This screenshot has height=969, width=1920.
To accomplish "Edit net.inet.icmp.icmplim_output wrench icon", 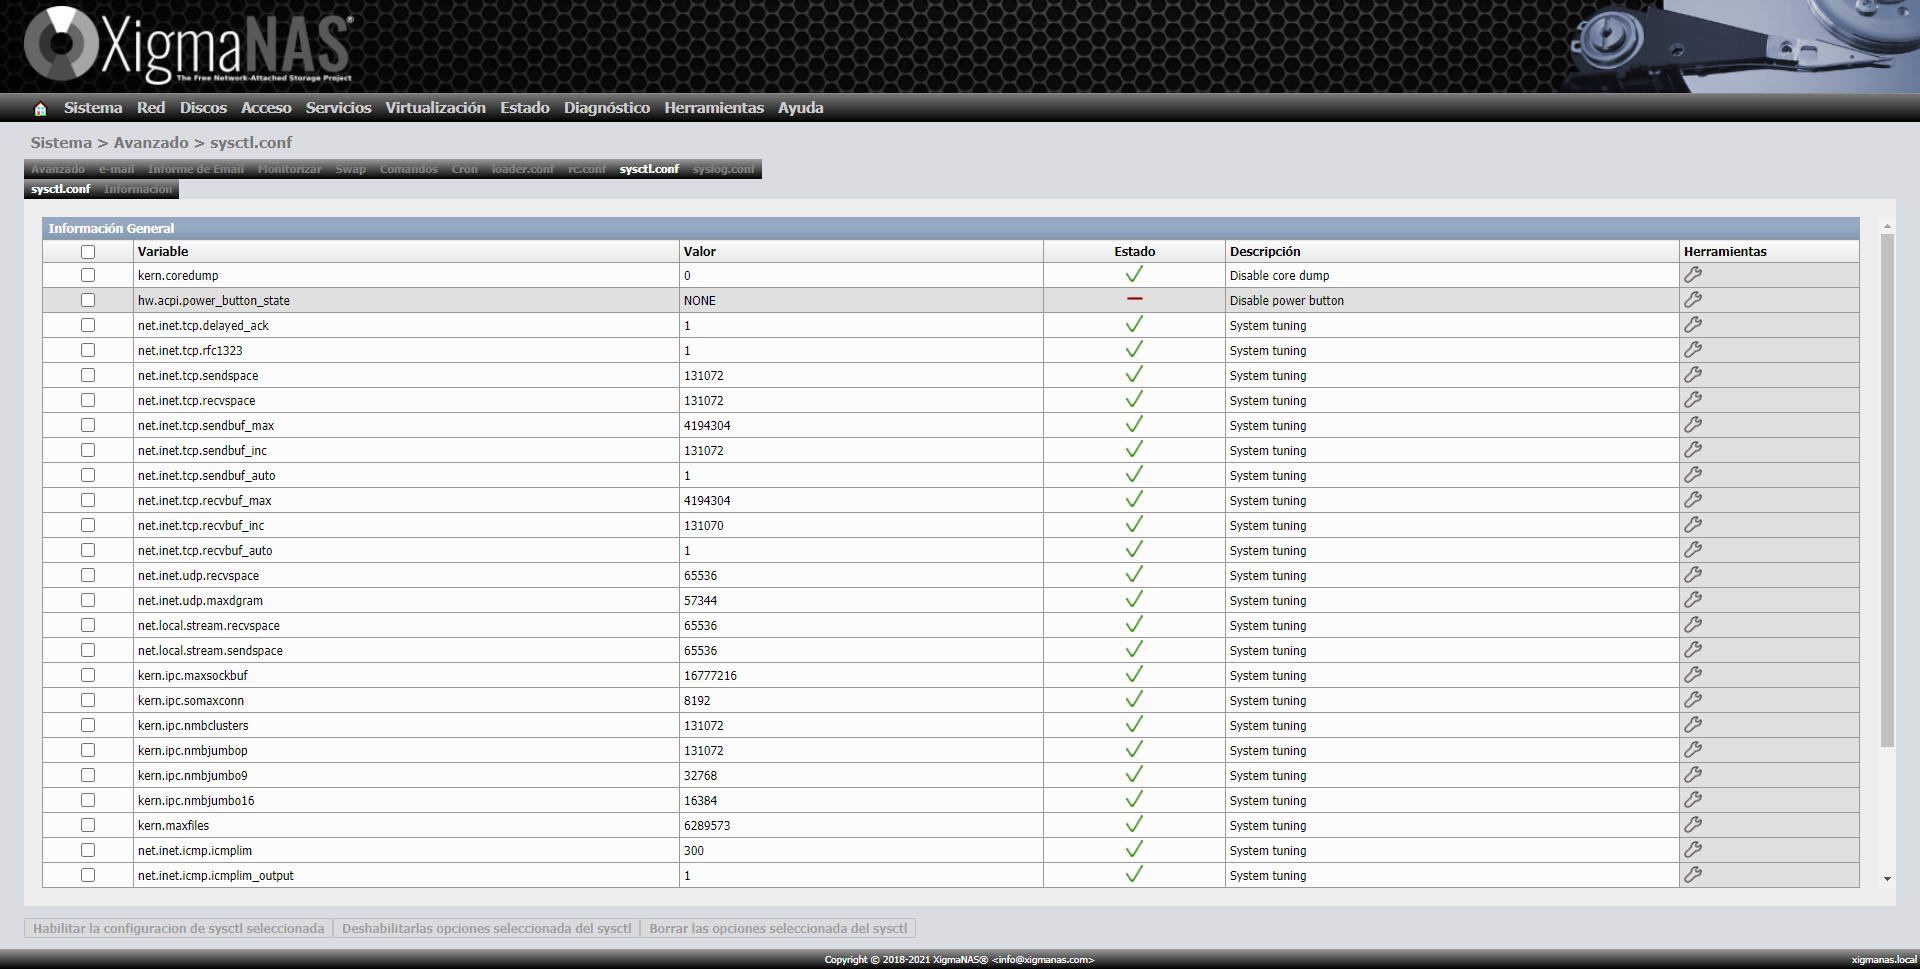I will coord(1693,875).
